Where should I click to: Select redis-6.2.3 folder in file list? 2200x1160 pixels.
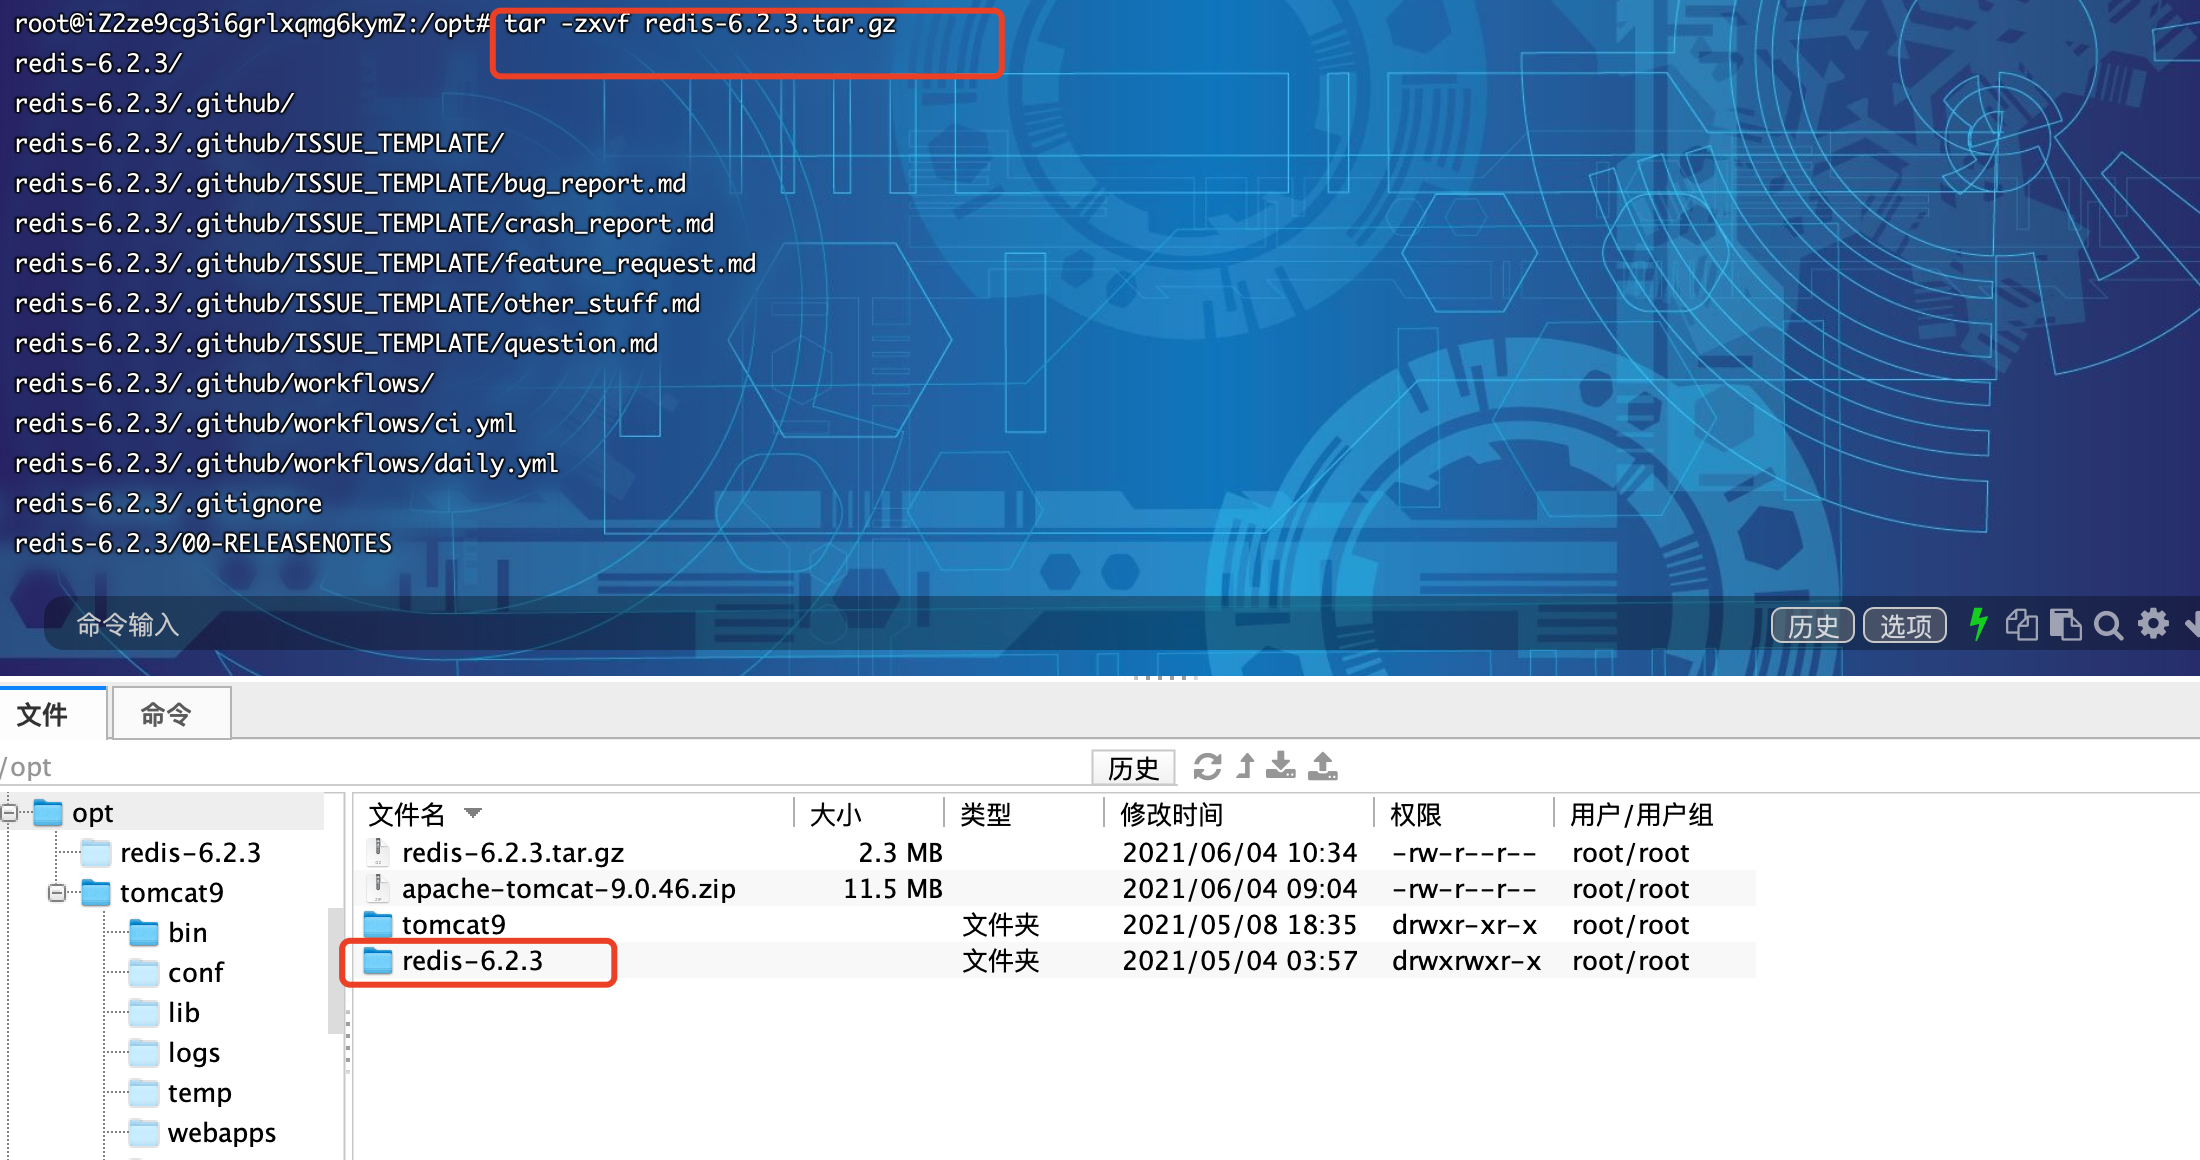pos(472,960)
